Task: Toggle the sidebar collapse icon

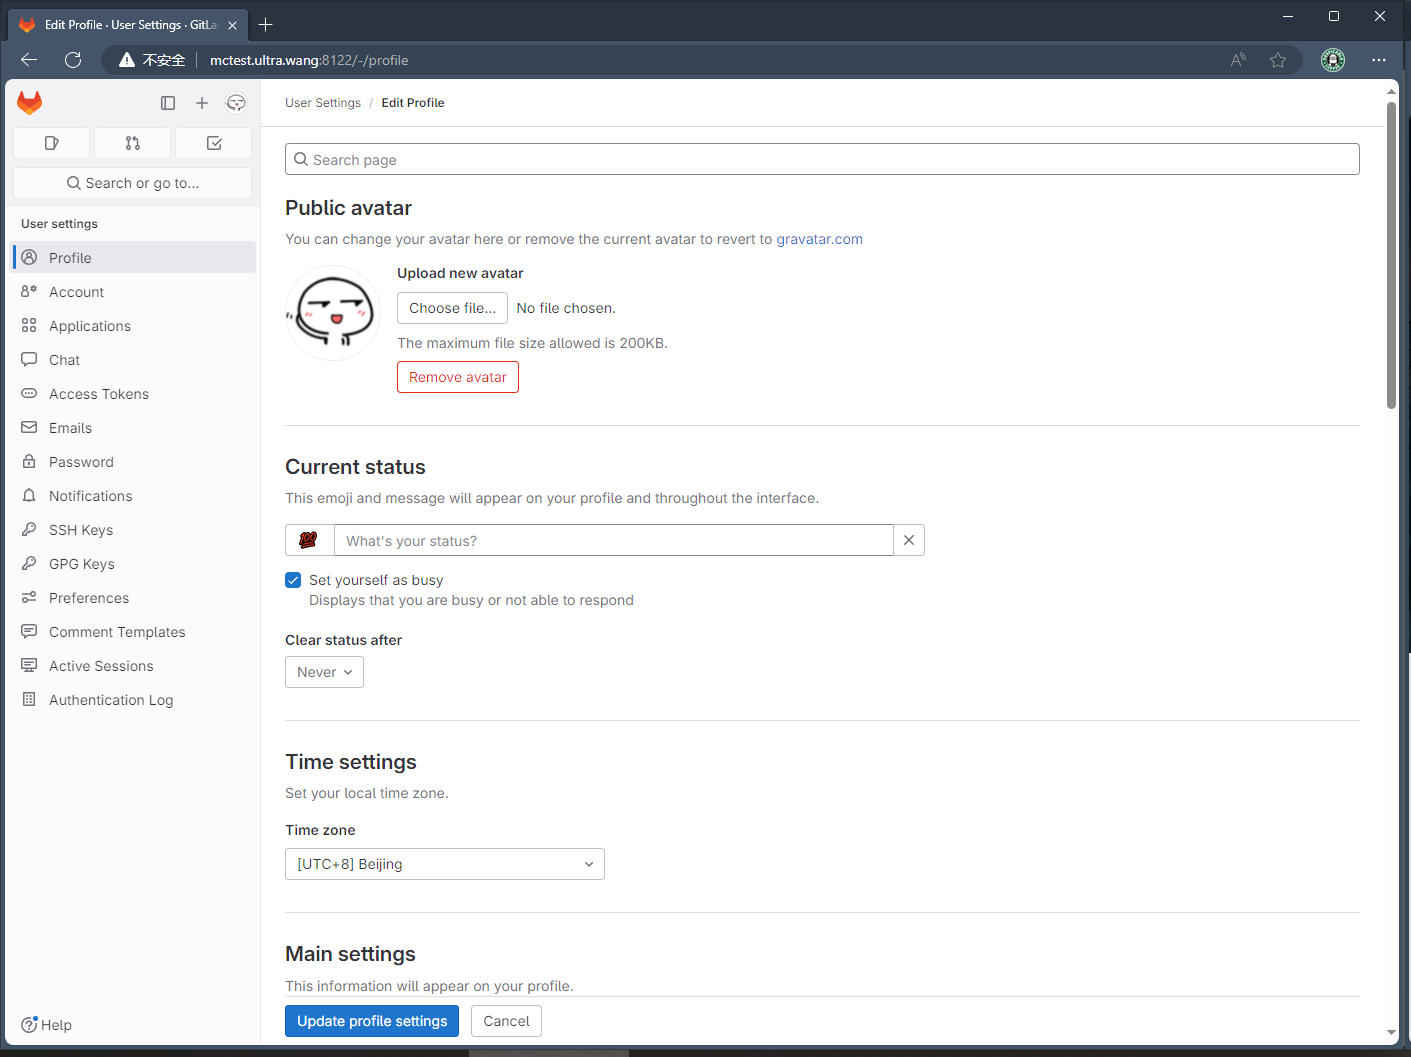Action: [168, 103]
